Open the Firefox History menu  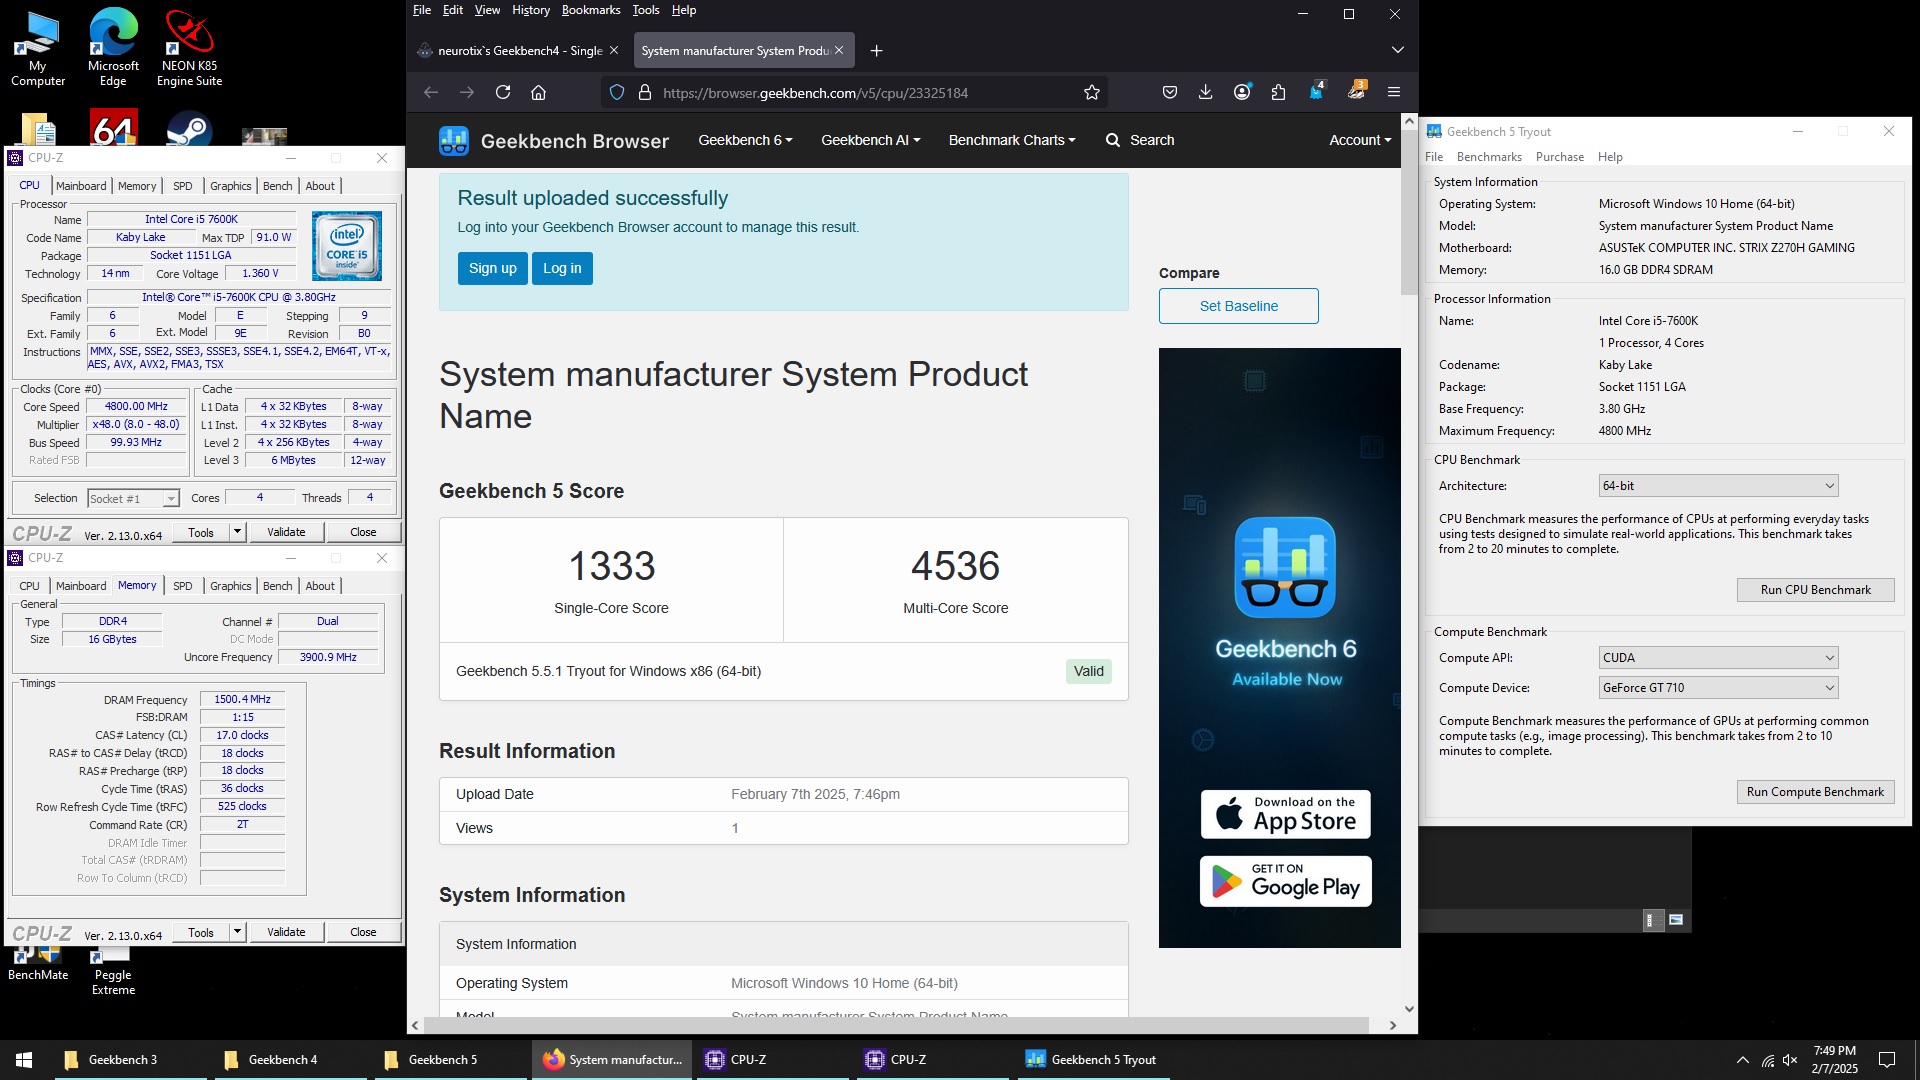click(530, 10)
